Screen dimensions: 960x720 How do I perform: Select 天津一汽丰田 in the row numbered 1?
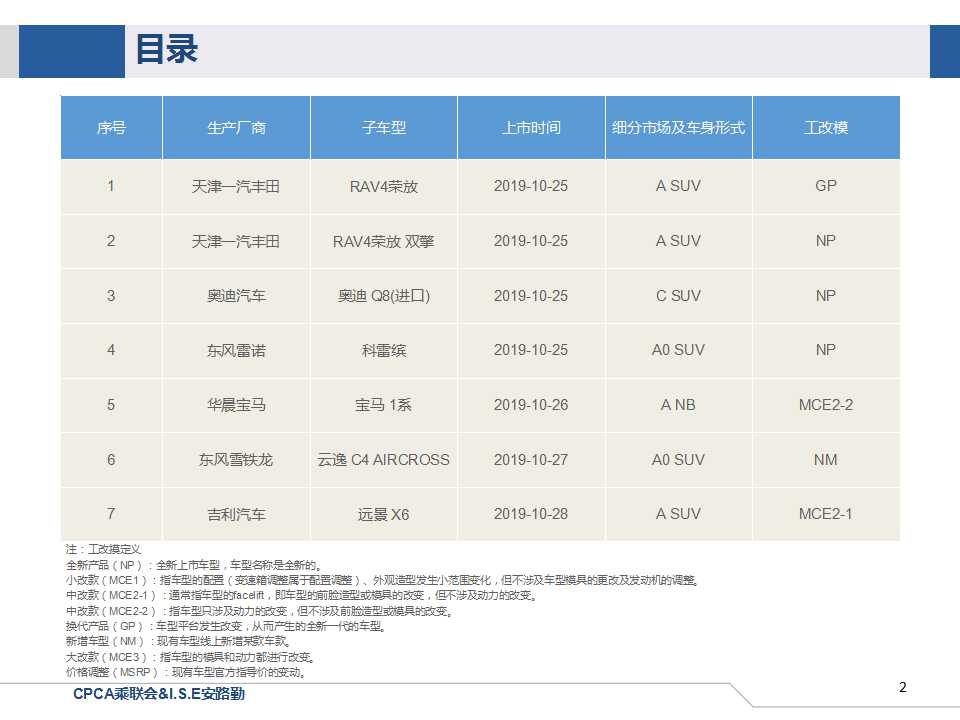(x=236, y=186)
